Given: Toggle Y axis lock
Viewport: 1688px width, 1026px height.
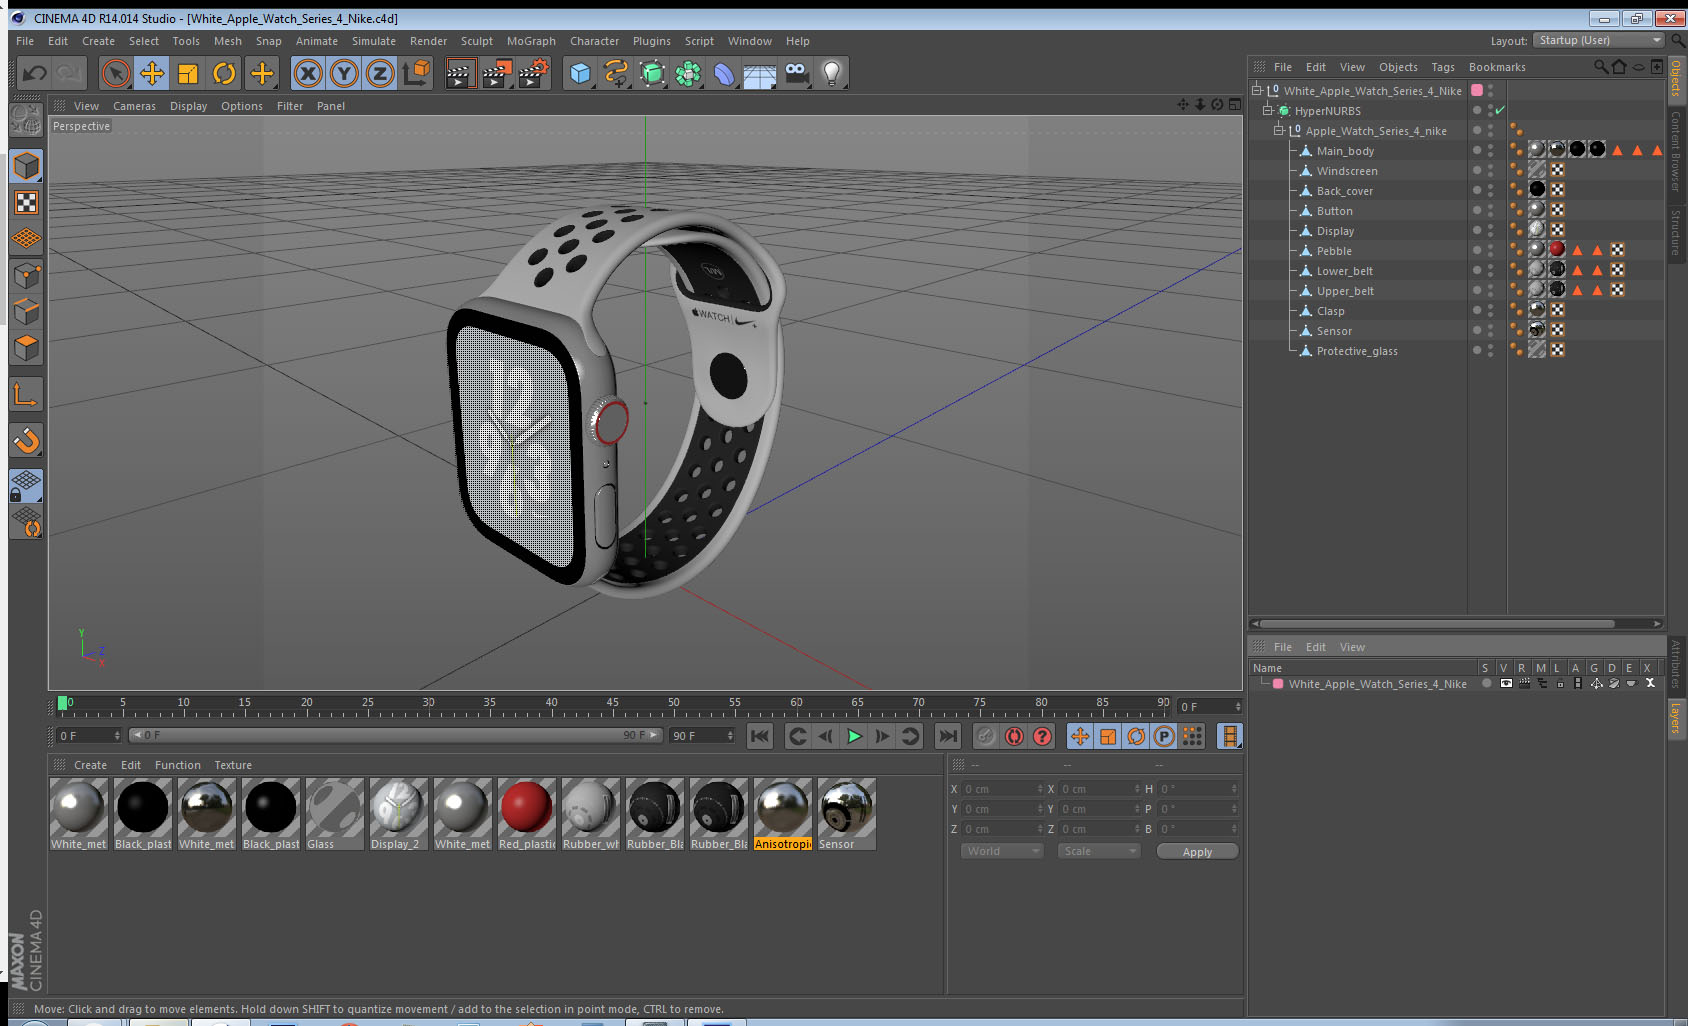Looking at the screenshot, I should (x=344, y=73).
